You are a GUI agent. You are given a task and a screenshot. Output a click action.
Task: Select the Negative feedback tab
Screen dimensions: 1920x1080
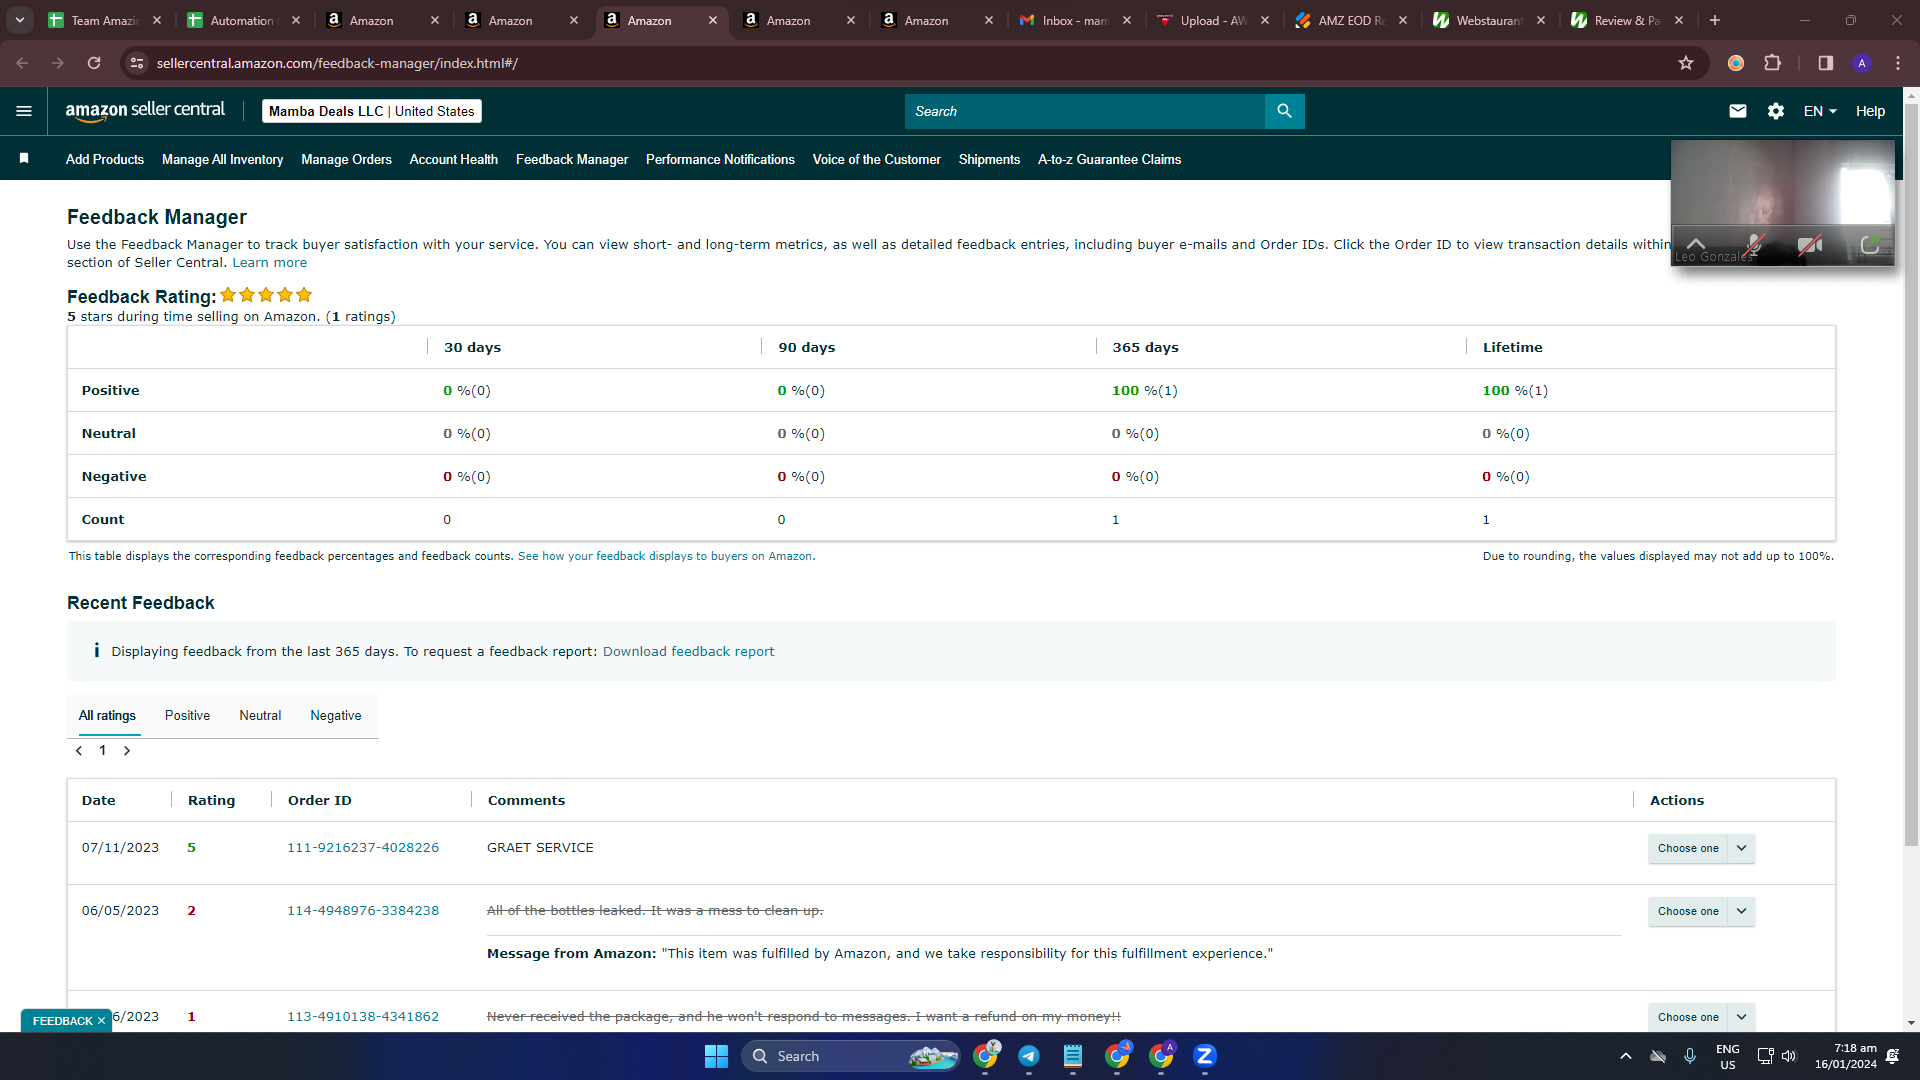pyautogui.click(x=336, y=716)
